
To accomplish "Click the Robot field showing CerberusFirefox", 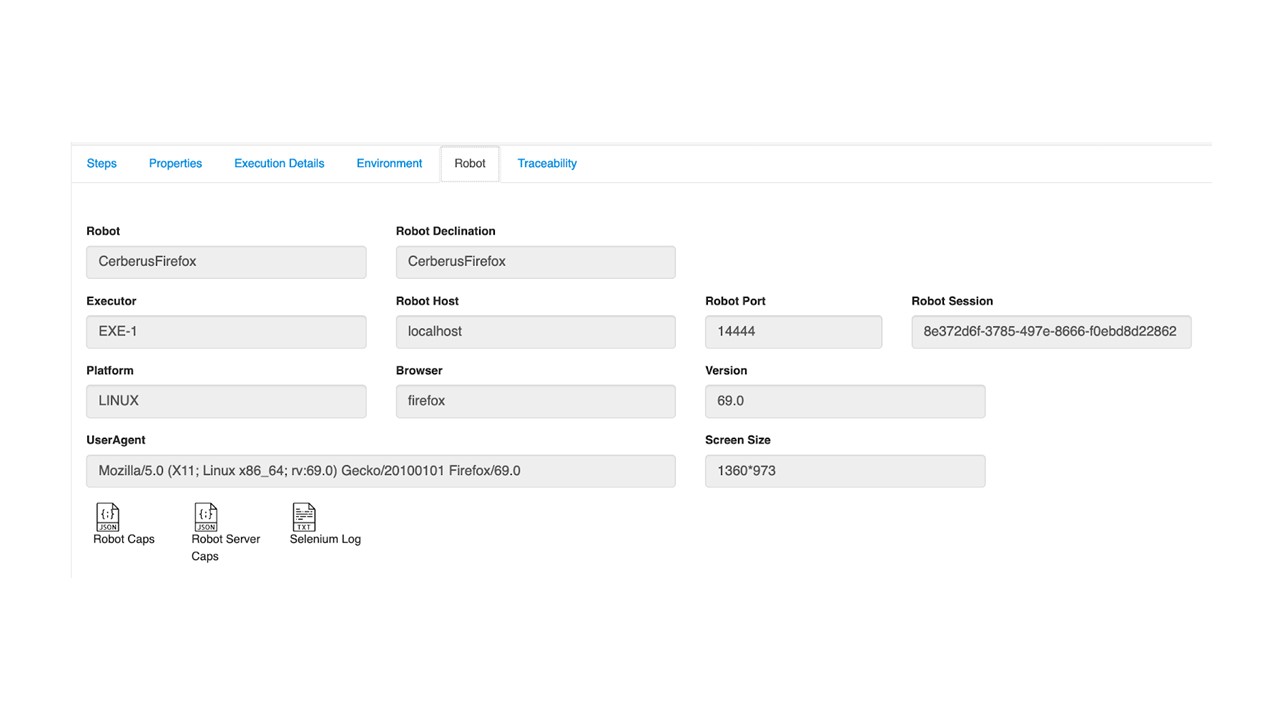I will click(x=226, y=262).
